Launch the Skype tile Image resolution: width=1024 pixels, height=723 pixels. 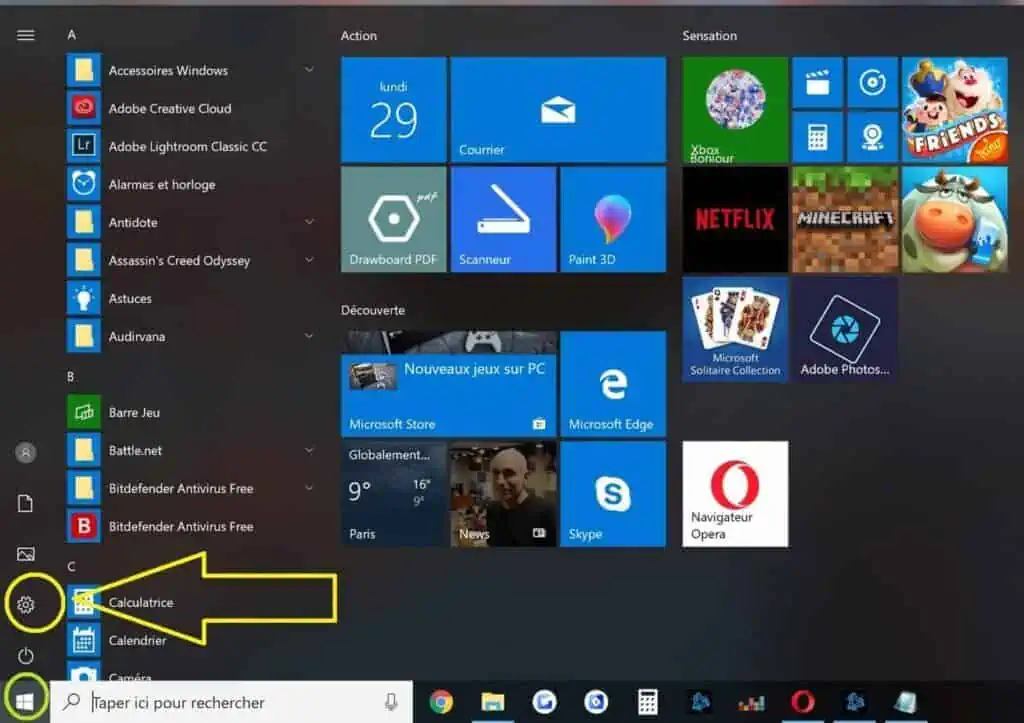point(613,494)
